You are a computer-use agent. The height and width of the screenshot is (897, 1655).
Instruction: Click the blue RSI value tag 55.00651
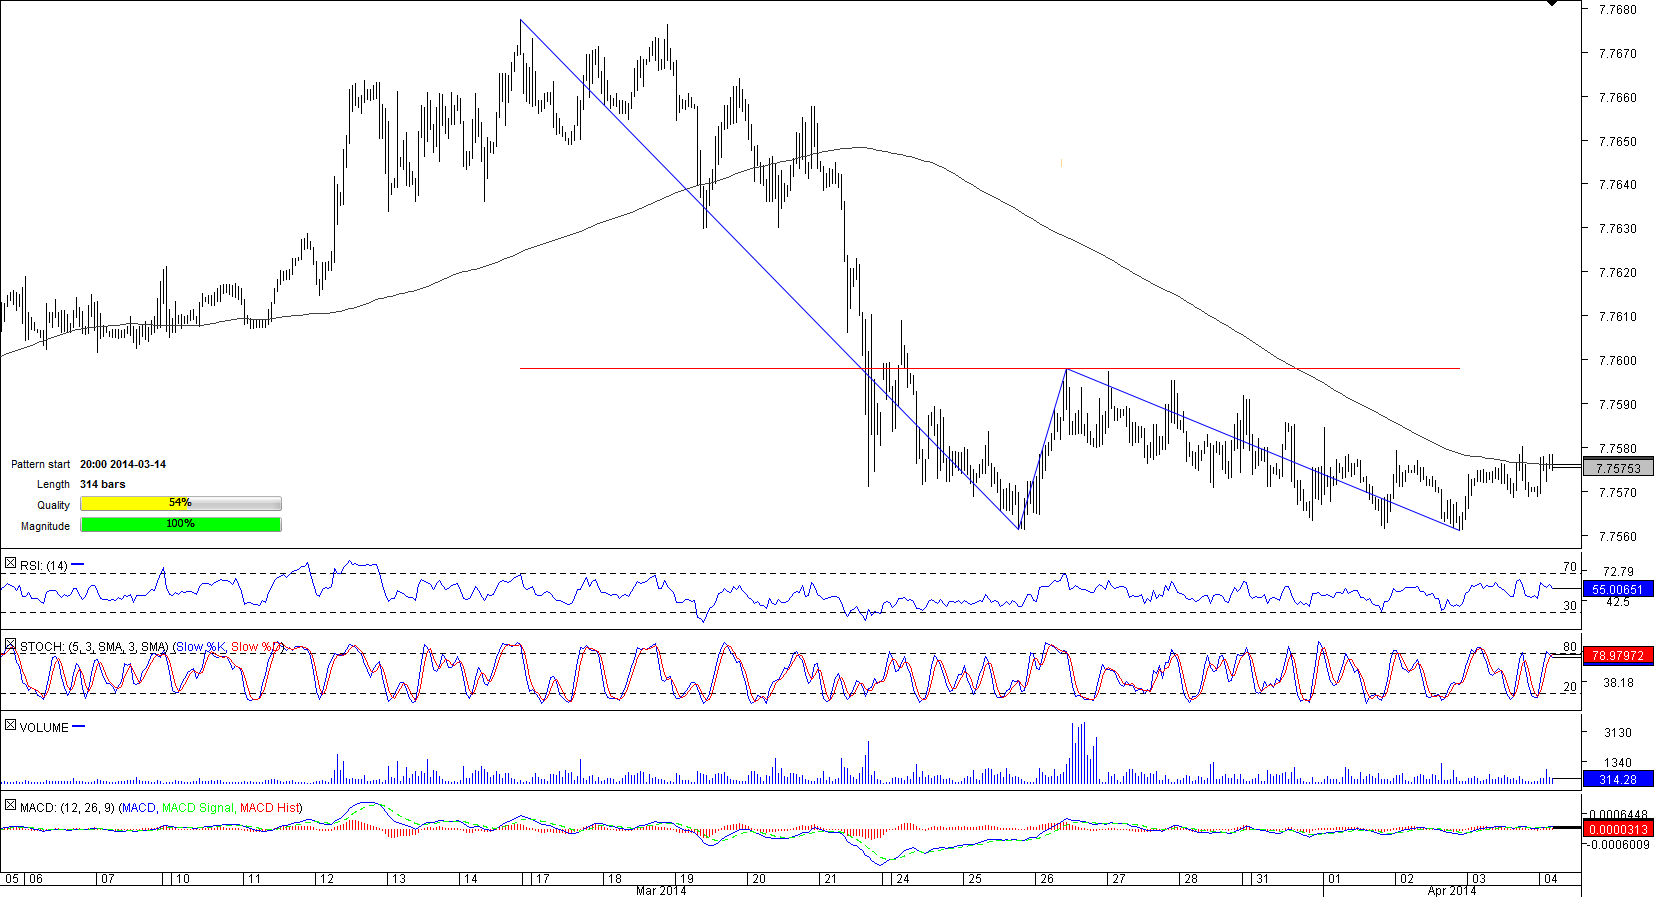pyautogui.click(x=1617, y=590)
